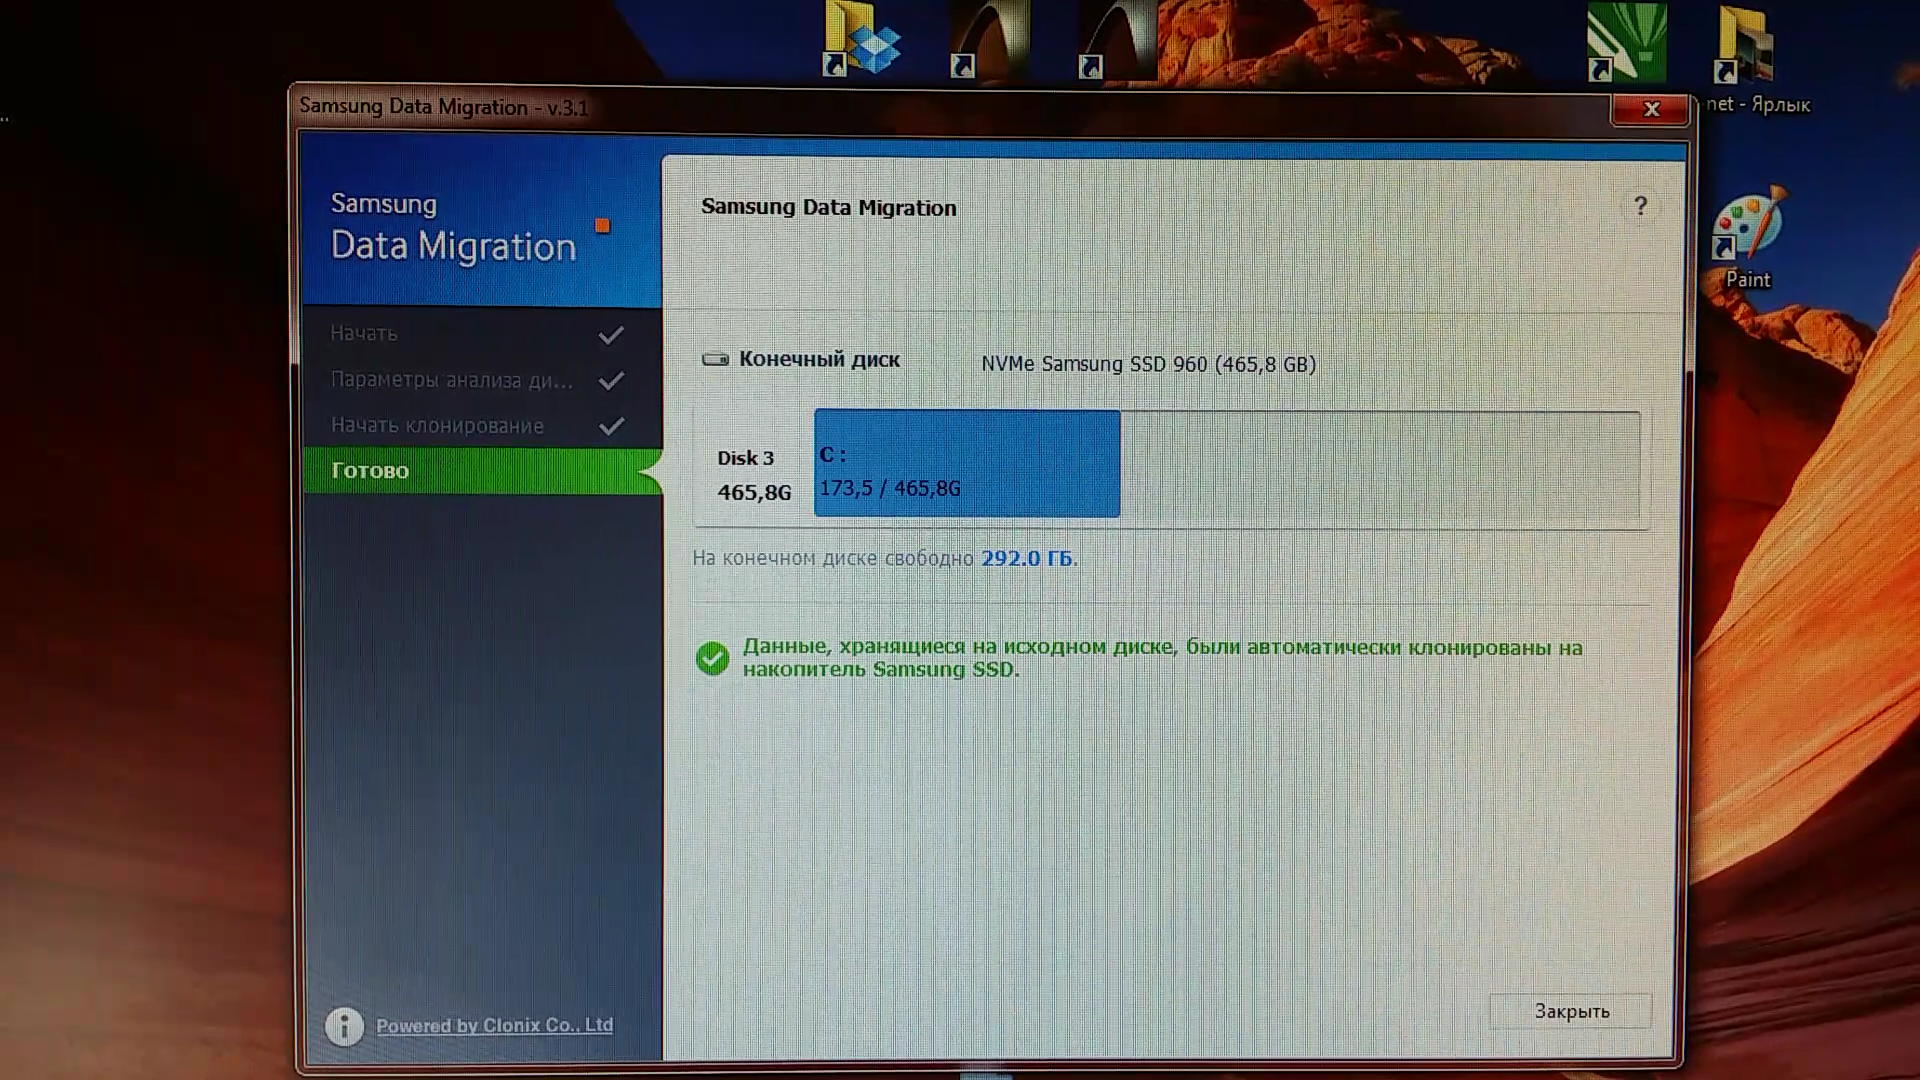Open Powered by Clonix Co., Ltd link
The height and width of the screenshot is (1080, 1920).
pyautogui.click(x=494, y=1026)
